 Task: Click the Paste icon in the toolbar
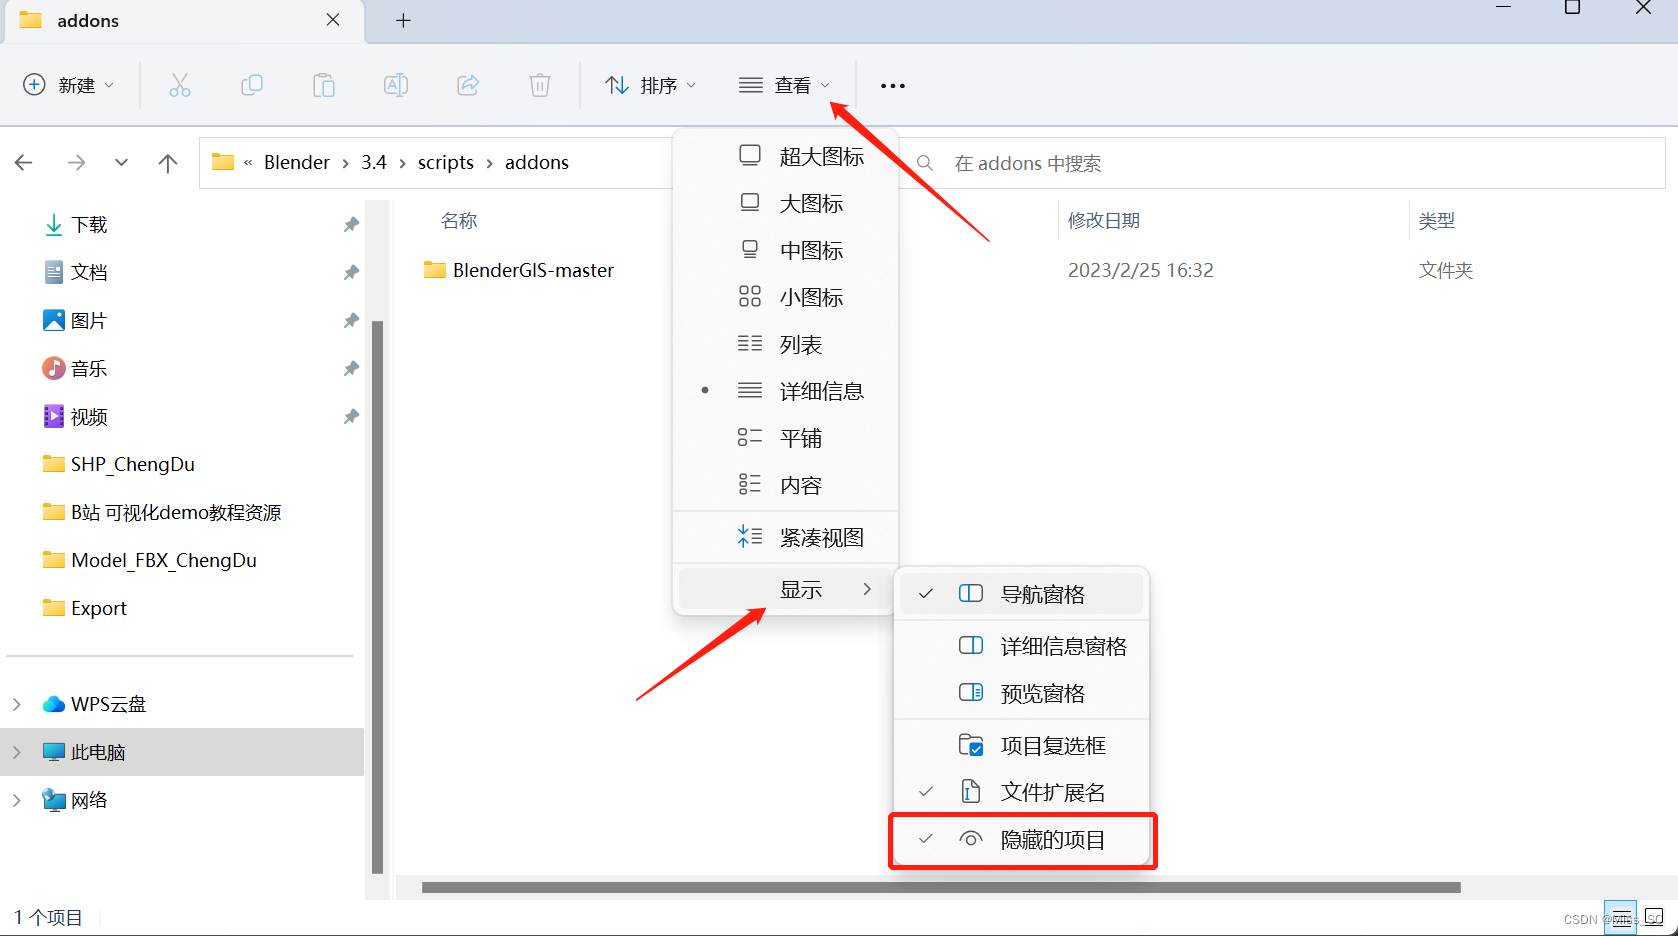click(x=324, y=85)
